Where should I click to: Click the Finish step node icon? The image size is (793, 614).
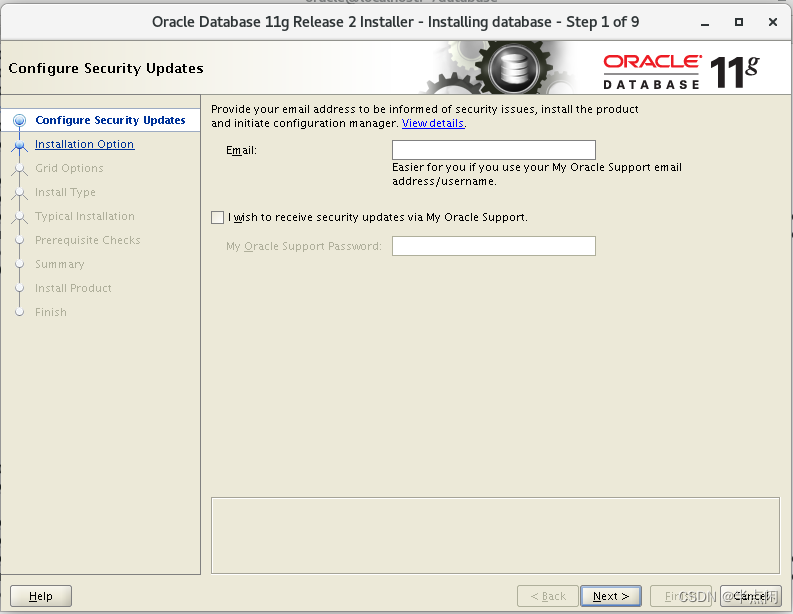19,312
